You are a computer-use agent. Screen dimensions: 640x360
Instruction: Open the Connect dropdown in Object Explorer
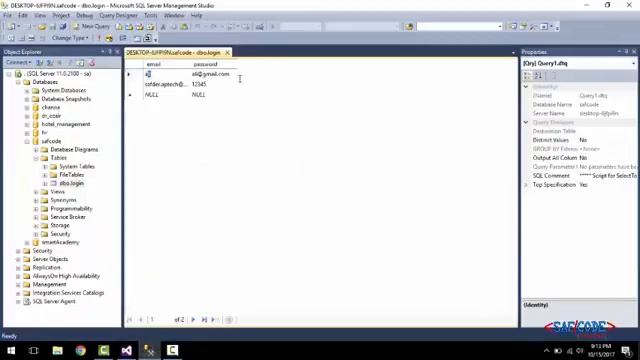tap(18, 62)
